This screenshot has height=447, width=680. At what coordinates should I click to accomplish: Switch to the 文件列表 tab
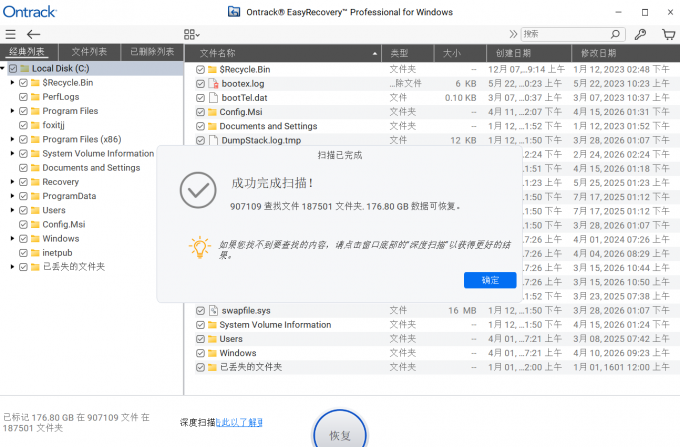tap(89, 52)
